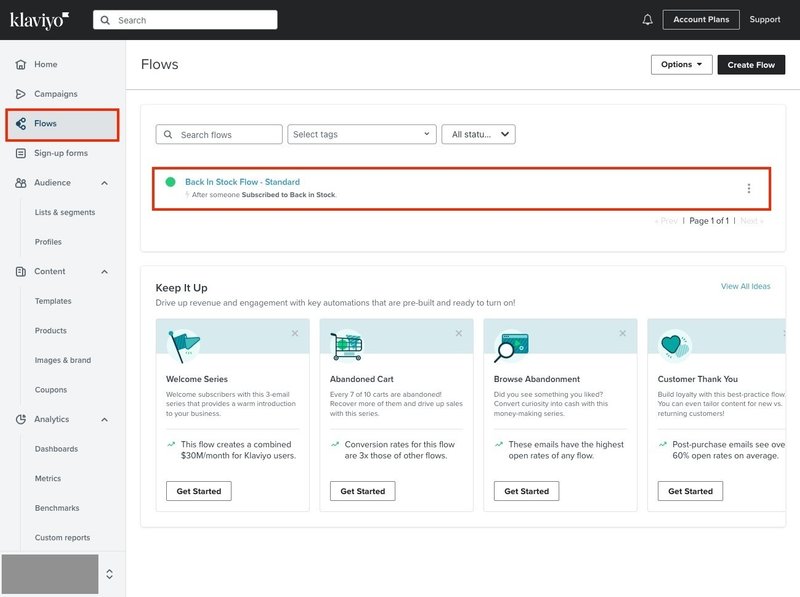
Task: Click the Flows sidebar icon
Action: [21, 123]
